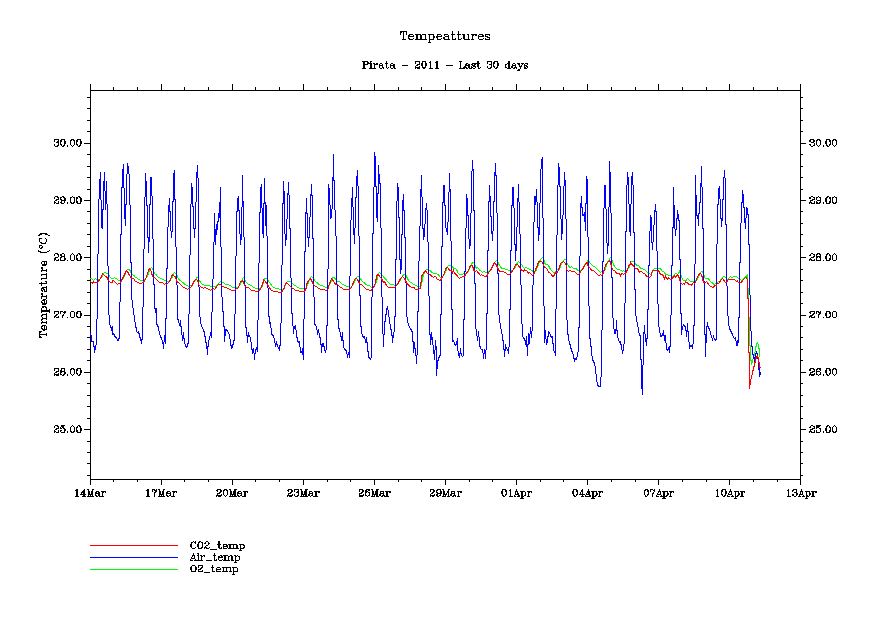Click the 13Apr date at axis end

pos(800,493)
